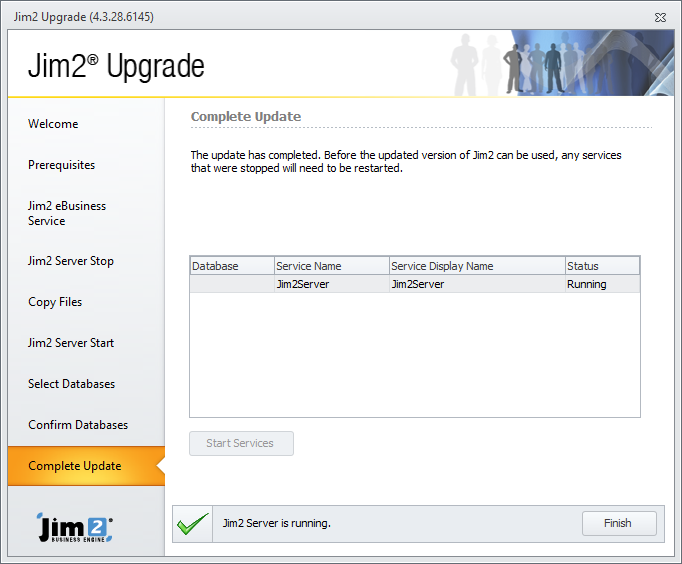Click the Start Services button
This screenshot has width=682, height=564.
click(x=241, y=443)
